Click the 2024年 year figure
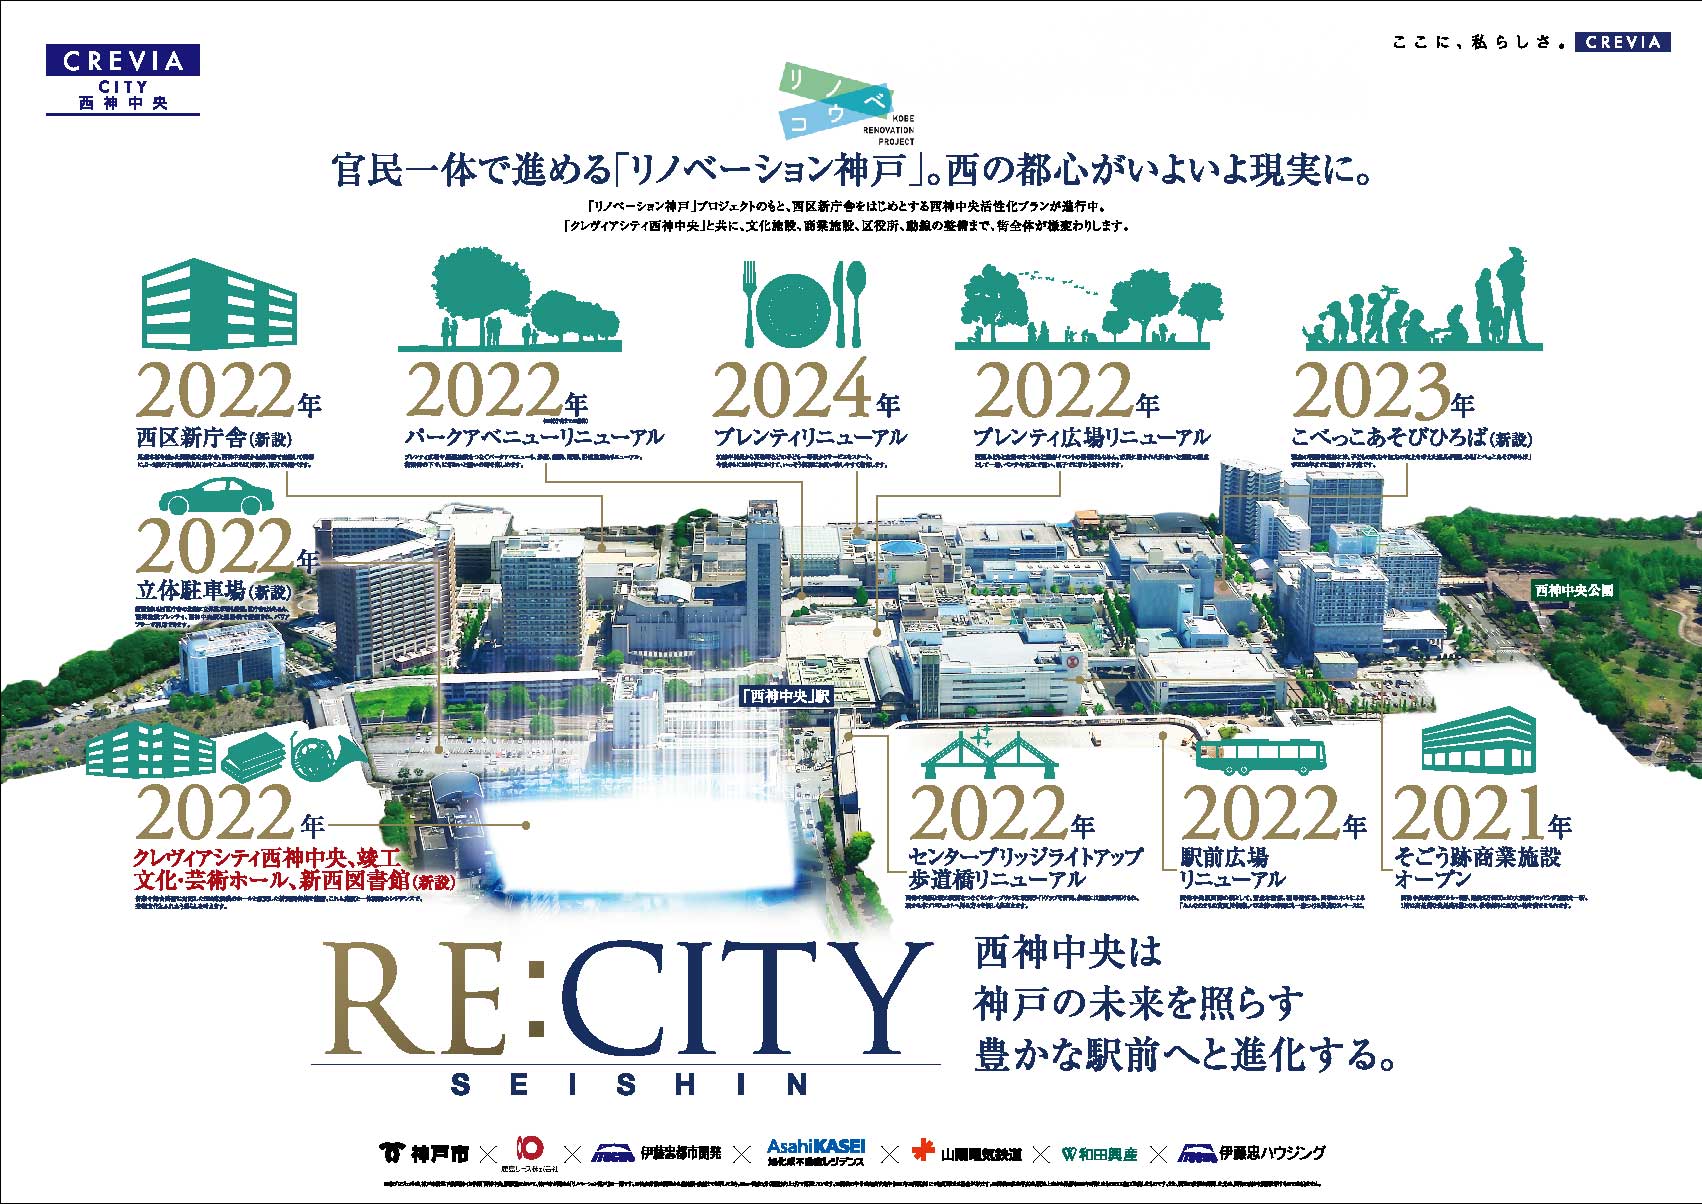Screen dimensions: 1702x1204 806,391
